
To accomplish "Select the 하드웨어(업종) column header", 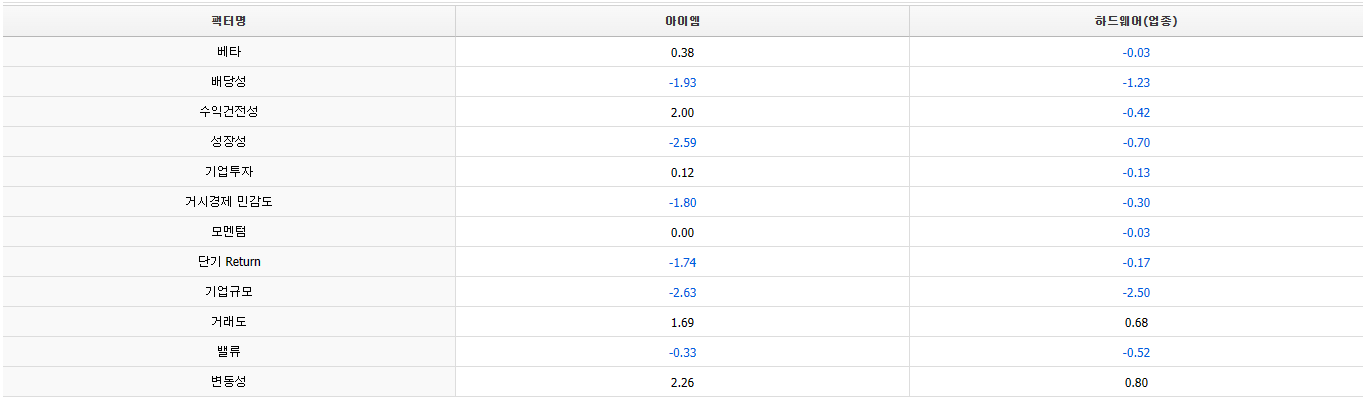I will click(1136, 21).
